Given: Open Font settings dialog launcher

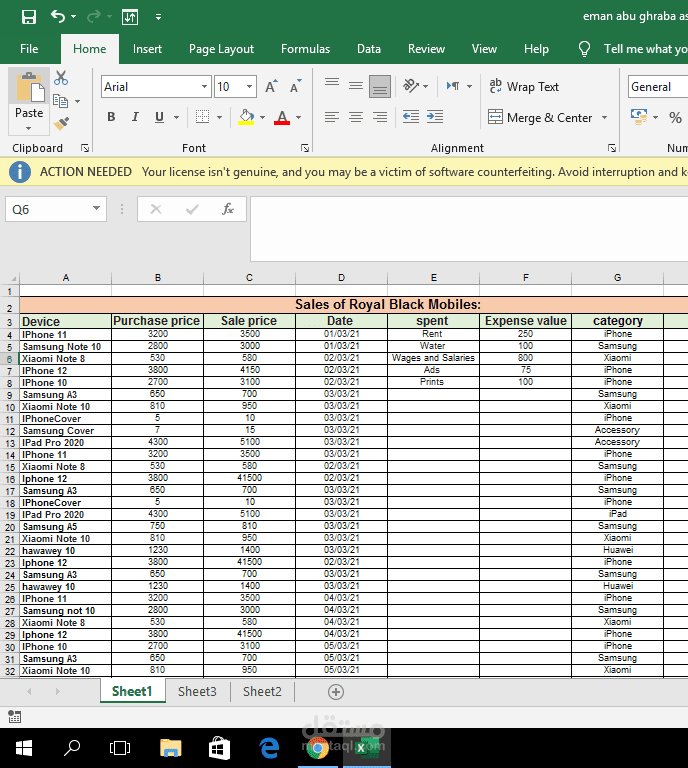Looking at the screenshot, I should (305, 148).
